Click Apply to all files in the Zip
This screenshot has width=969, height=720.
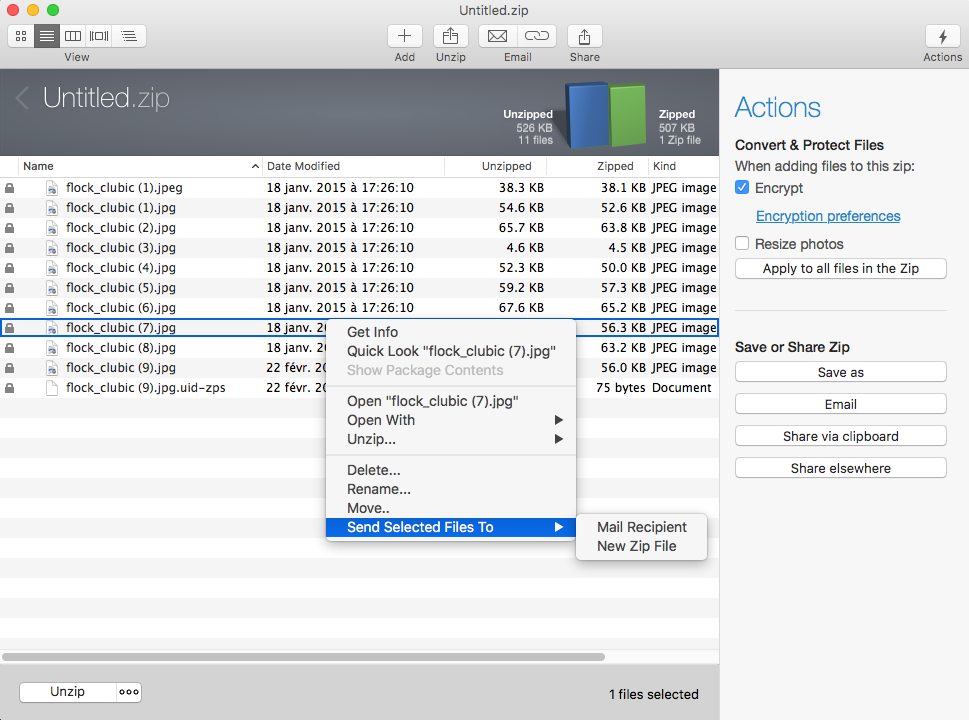840,269
